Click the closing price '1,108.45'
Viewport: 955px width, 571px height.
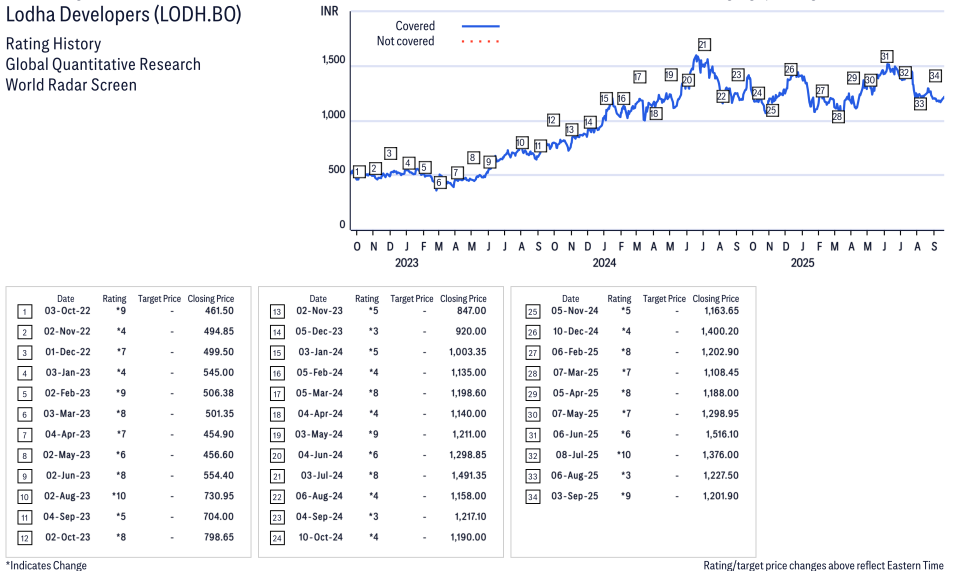tap(721, 373)
